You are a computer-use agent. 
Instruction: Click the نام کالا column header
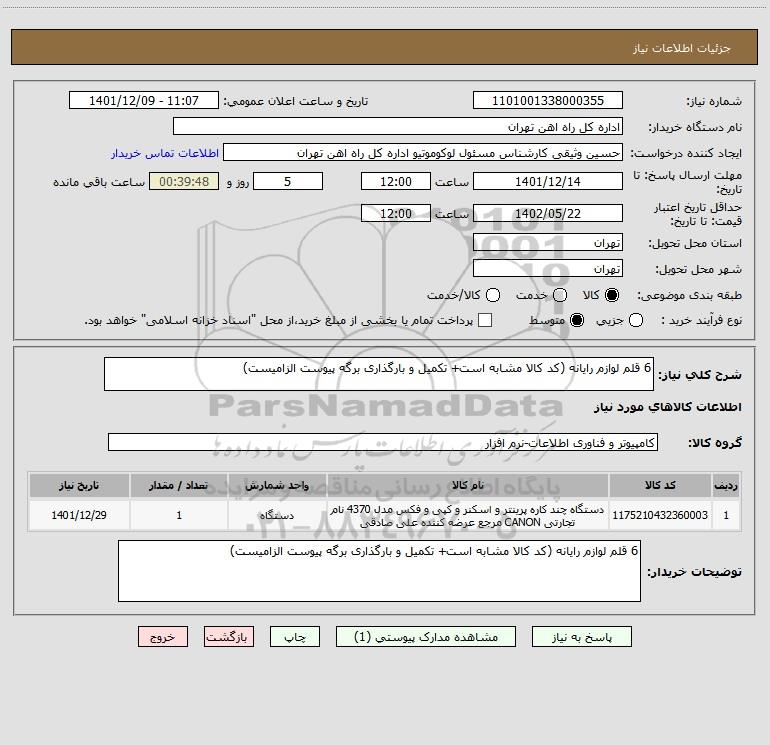[468, 485]
